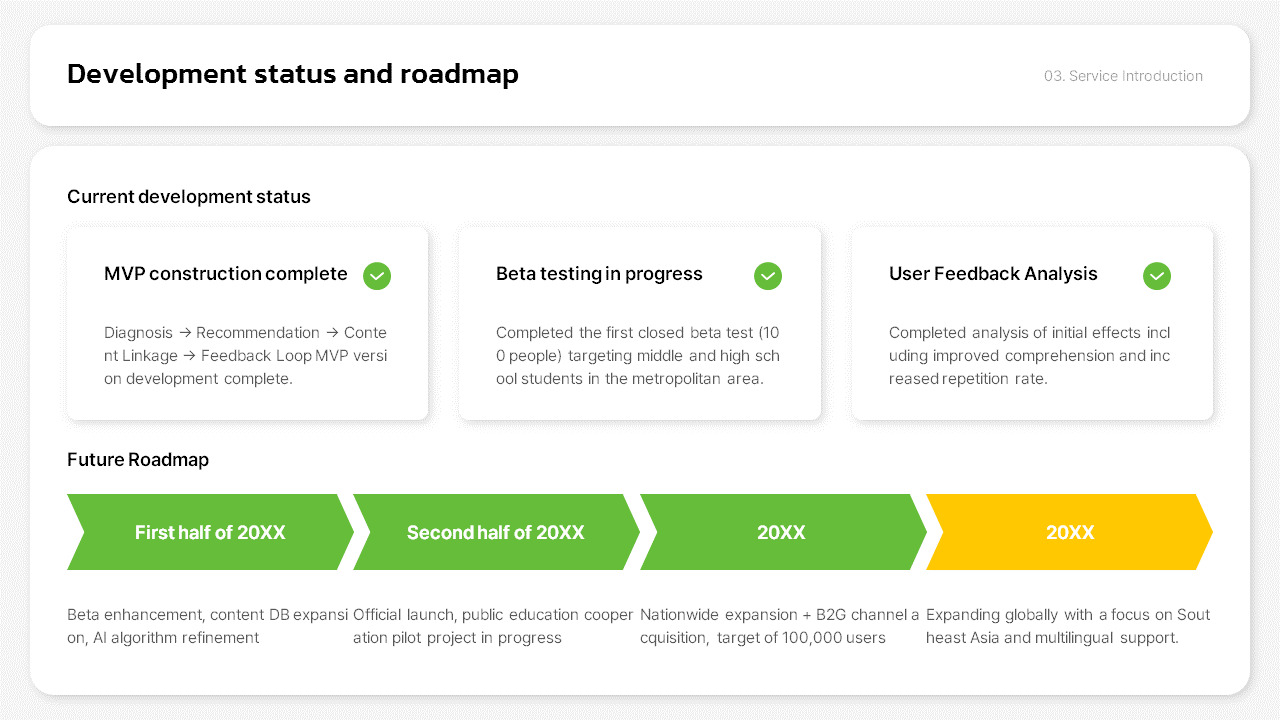Click the green check icon beside MVP construction complete
The height and width of the screenshot is (720, 1280).
(x=377, y=276)
